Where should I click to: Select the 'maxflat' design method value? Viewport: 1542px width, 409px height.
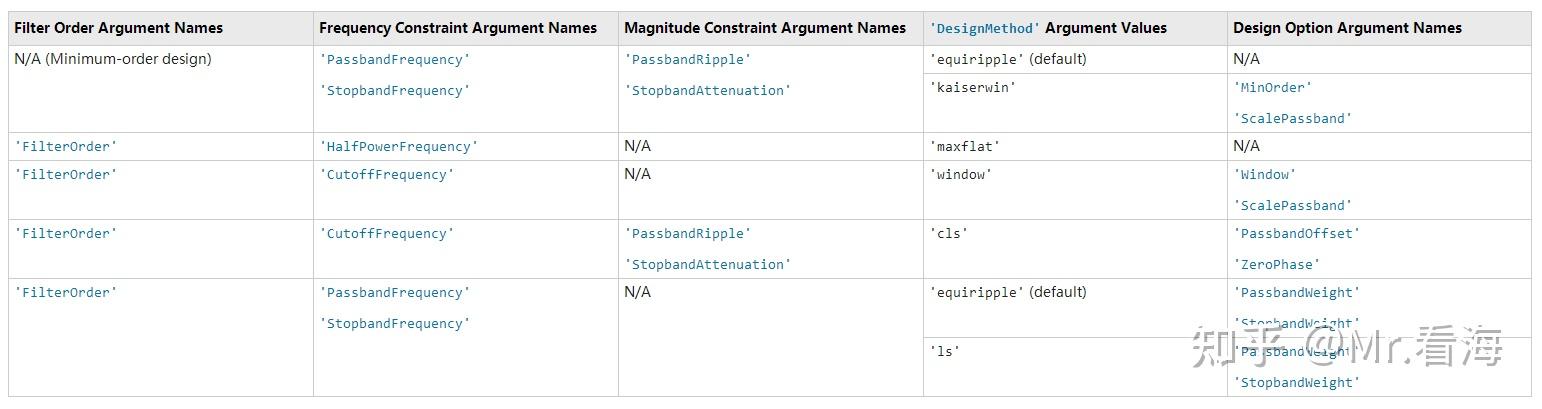[x=964, y=146]
